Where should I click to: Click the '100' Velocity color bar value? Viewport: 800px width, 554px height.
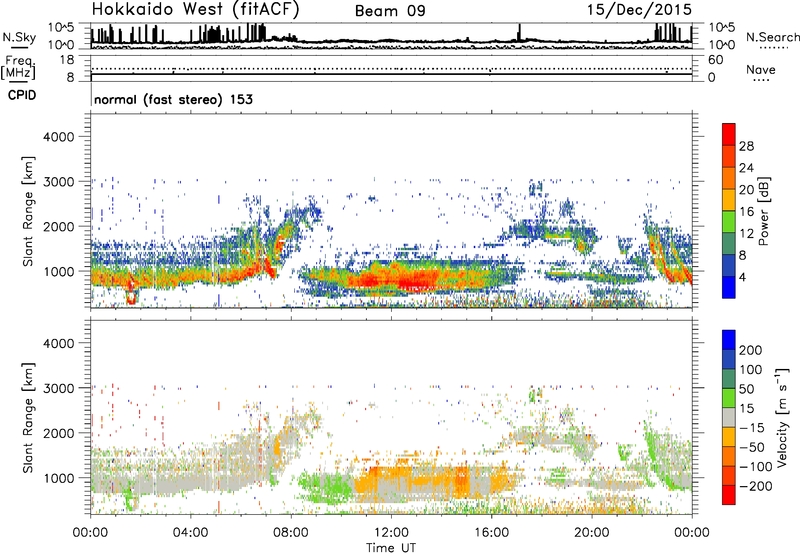click(x=751, y=370)
